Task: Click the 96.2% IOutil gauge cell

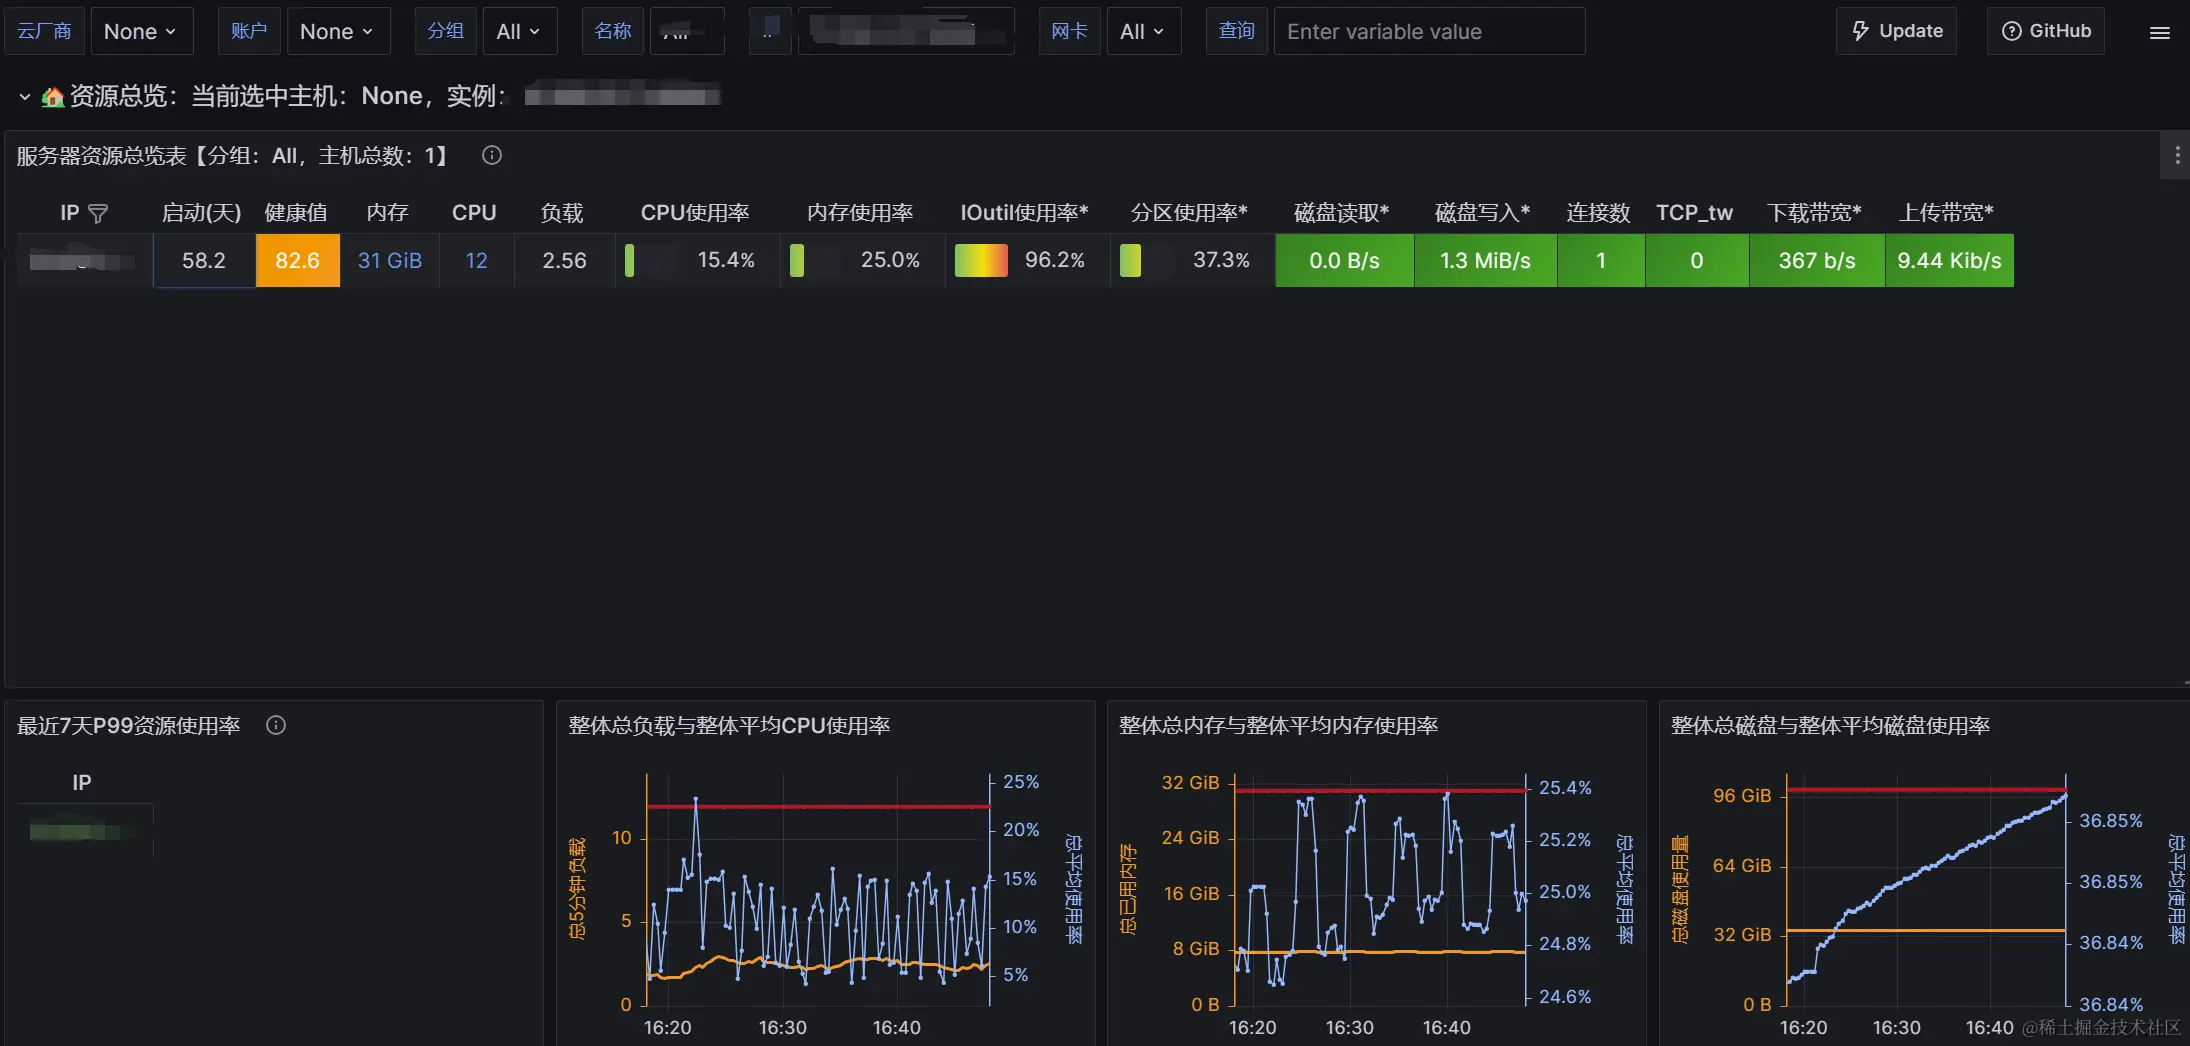Action: click(1027, 260)
